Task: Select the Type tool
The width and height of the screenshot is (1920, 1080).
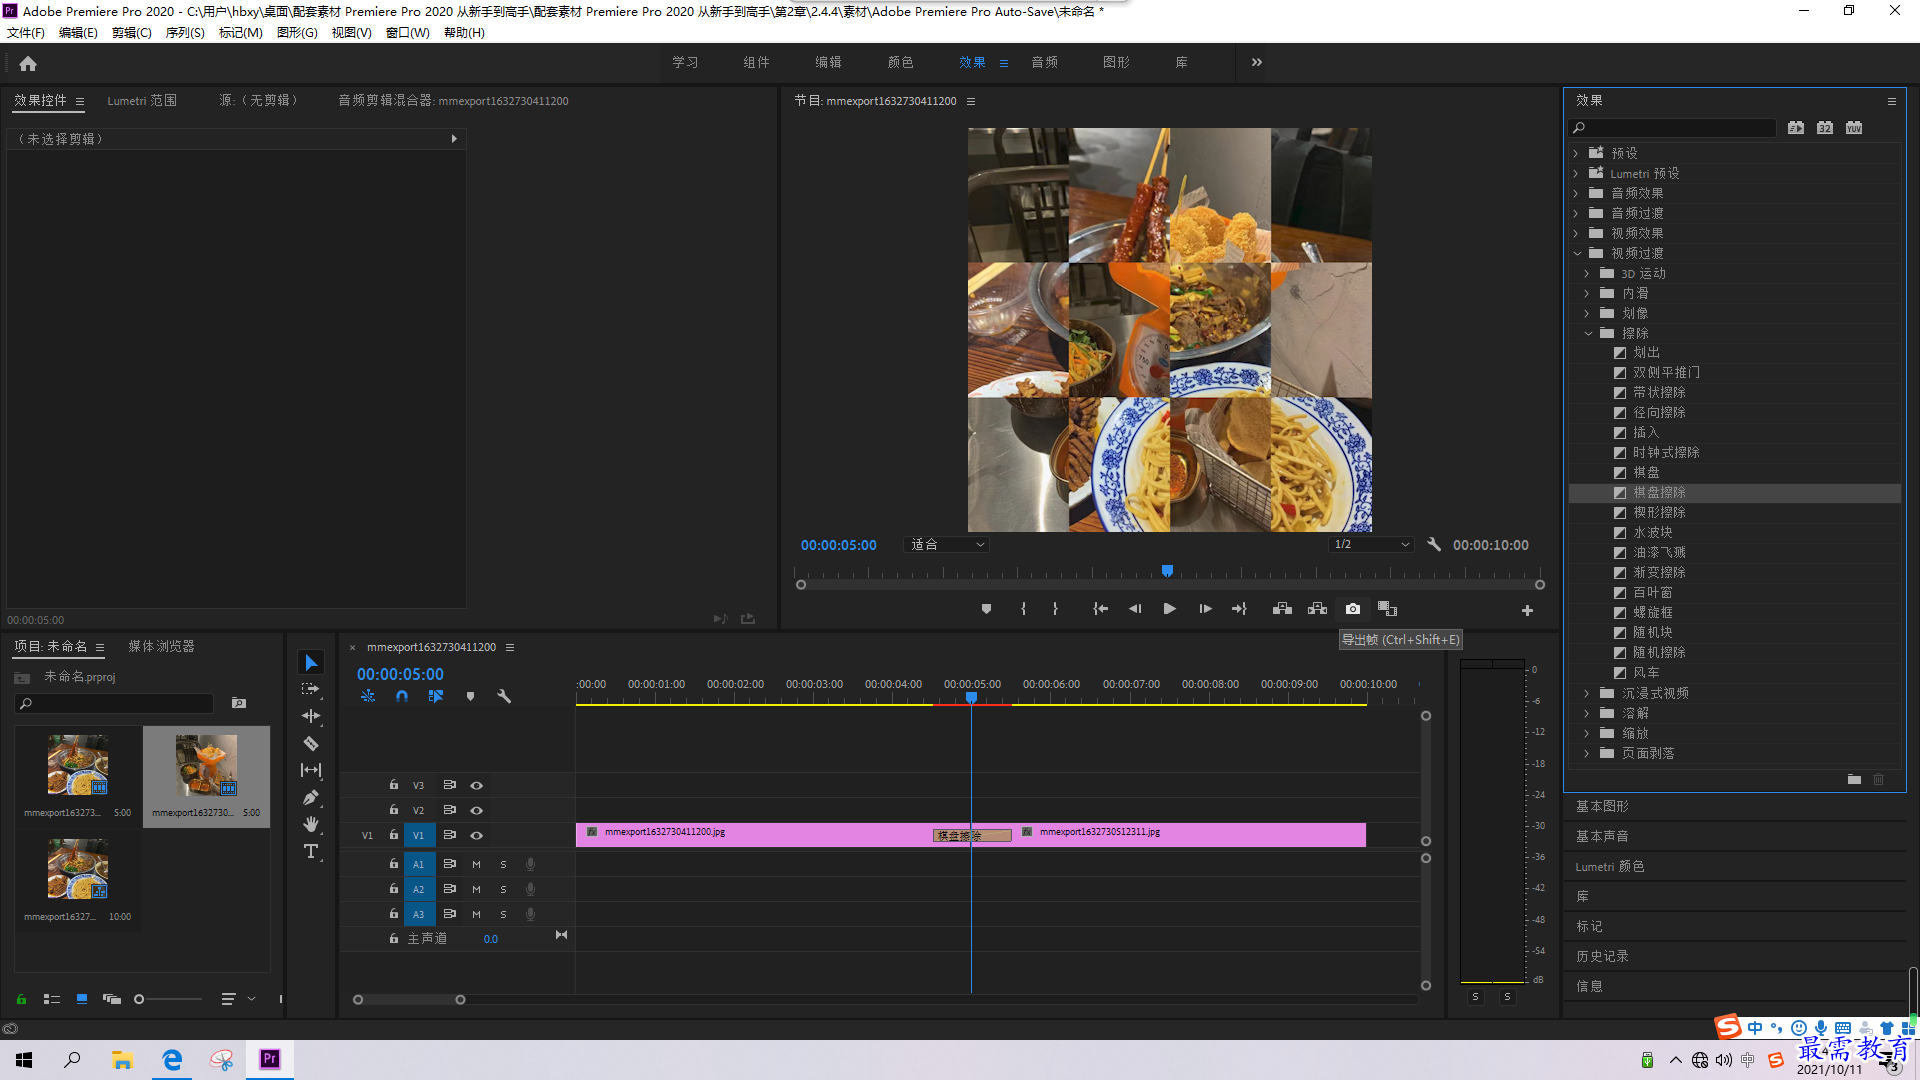Action: click(x=311, y=851)
